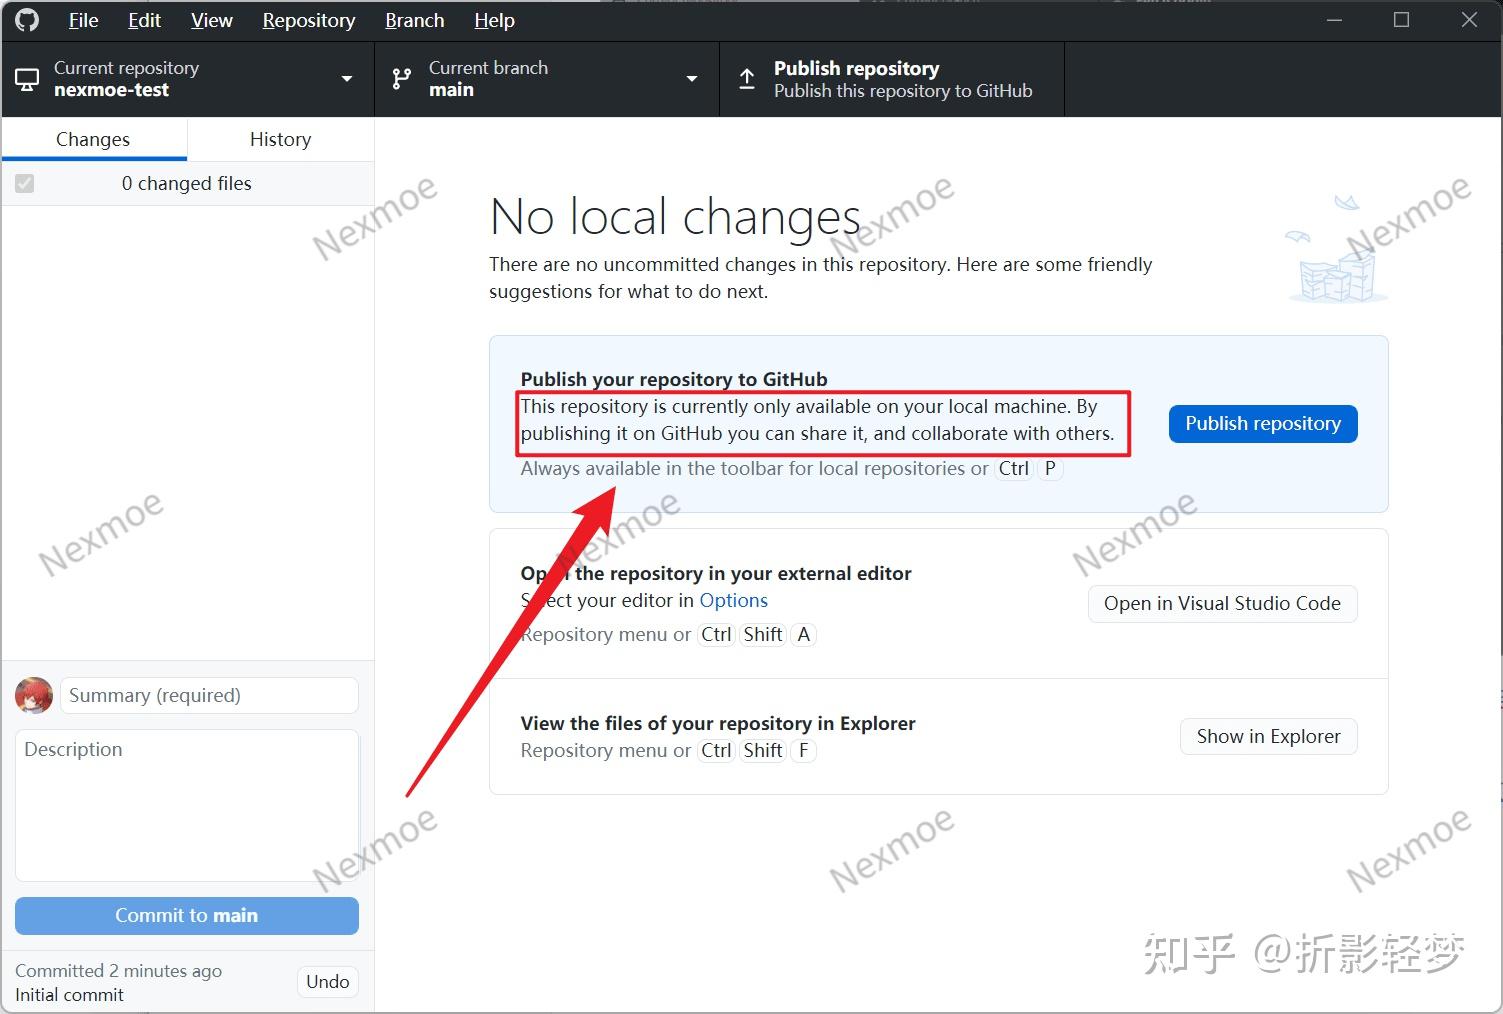Click Open in Visual Studio Code button
The width and height of the screenshot is (1503, 1014).
(1222, 603)
